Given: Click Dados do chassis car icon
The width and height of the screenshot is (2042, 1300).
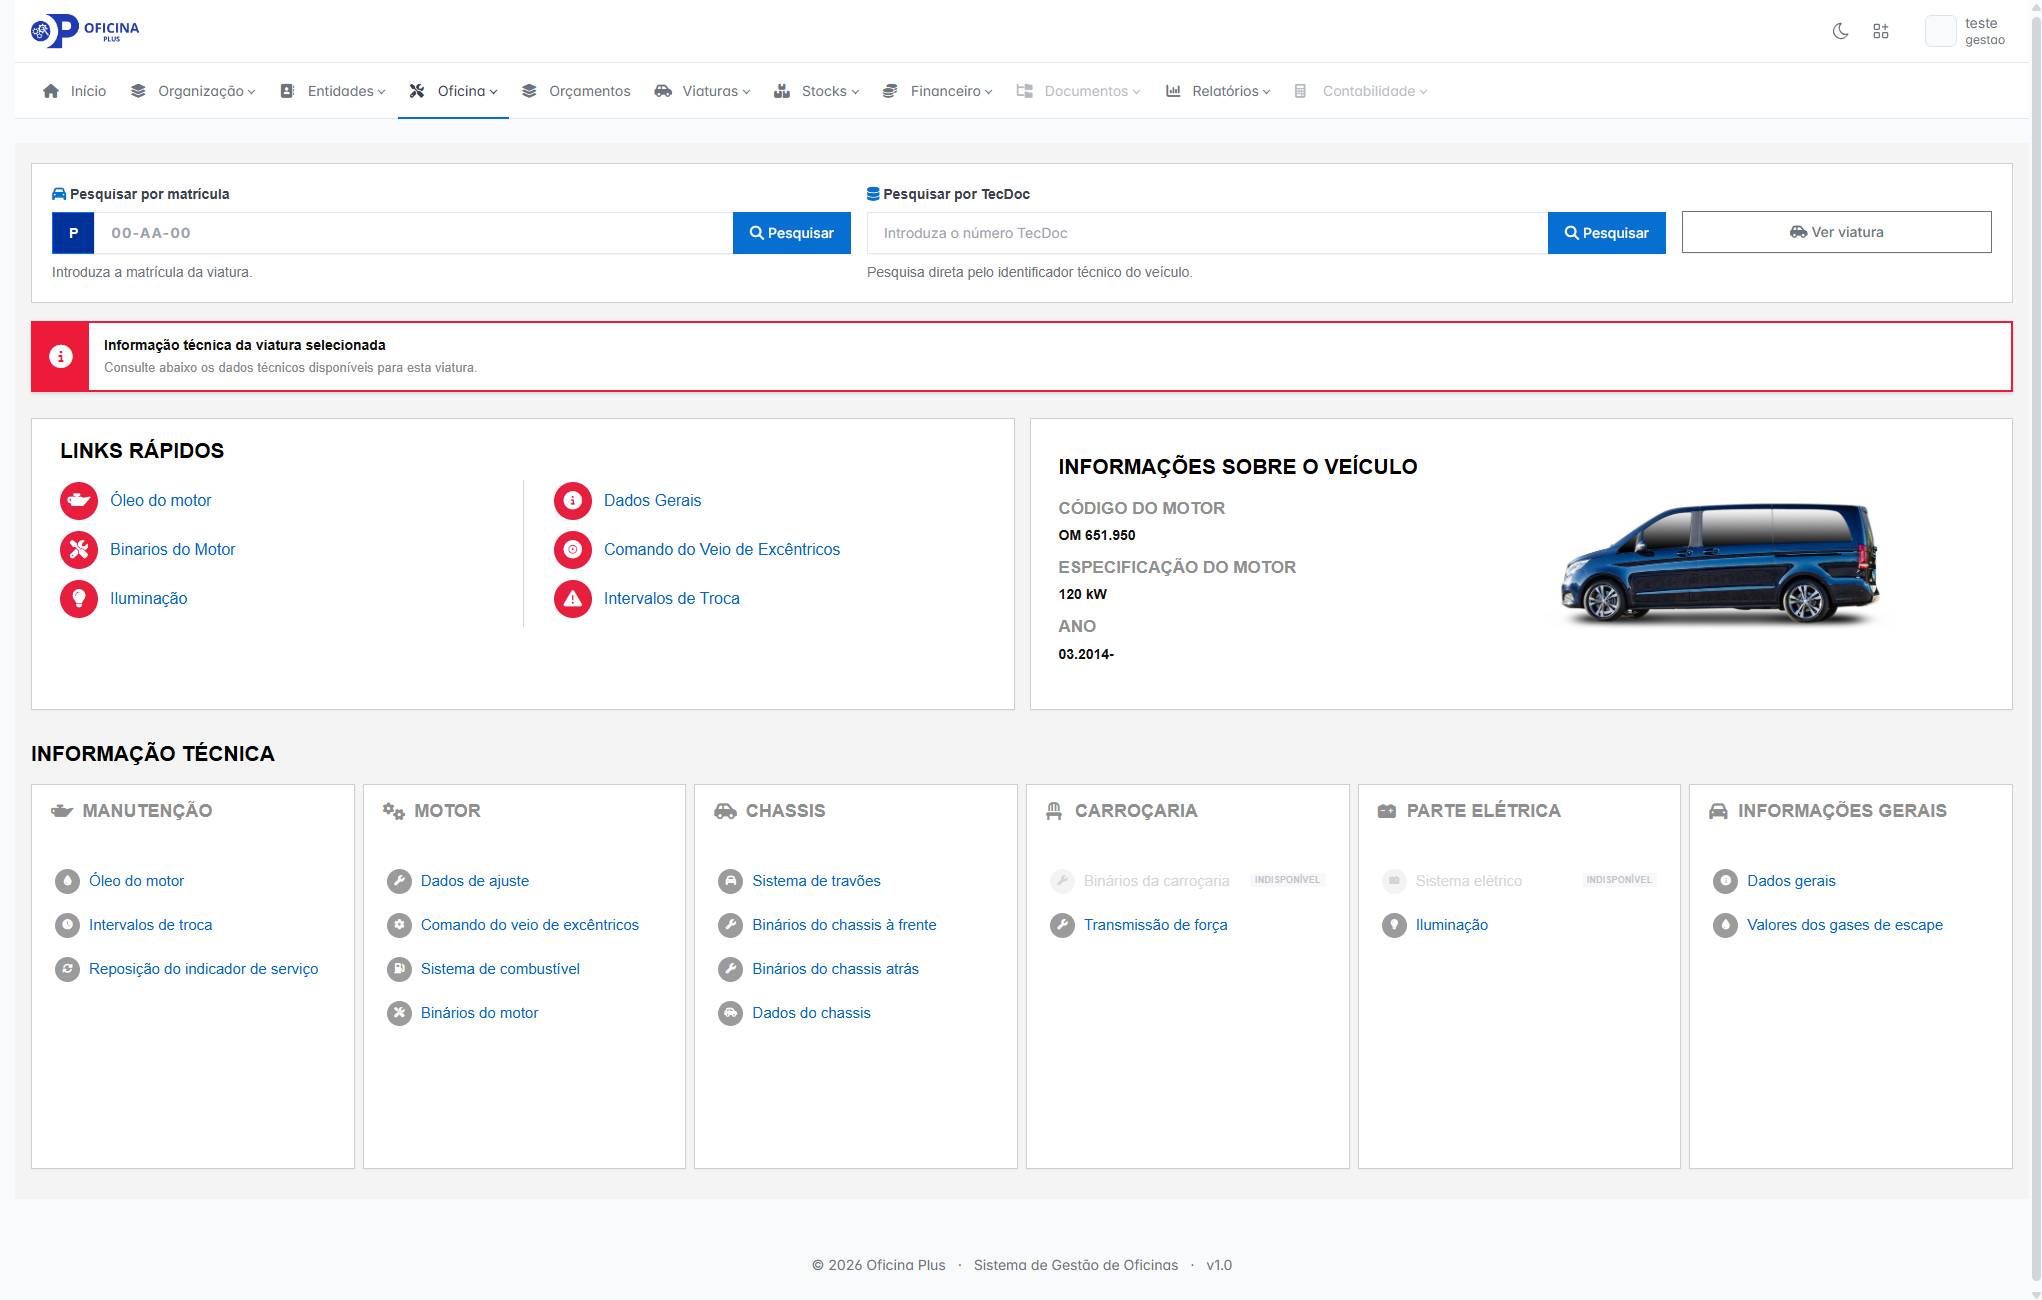Looking at the screenshot, I should coord(730,1013).
